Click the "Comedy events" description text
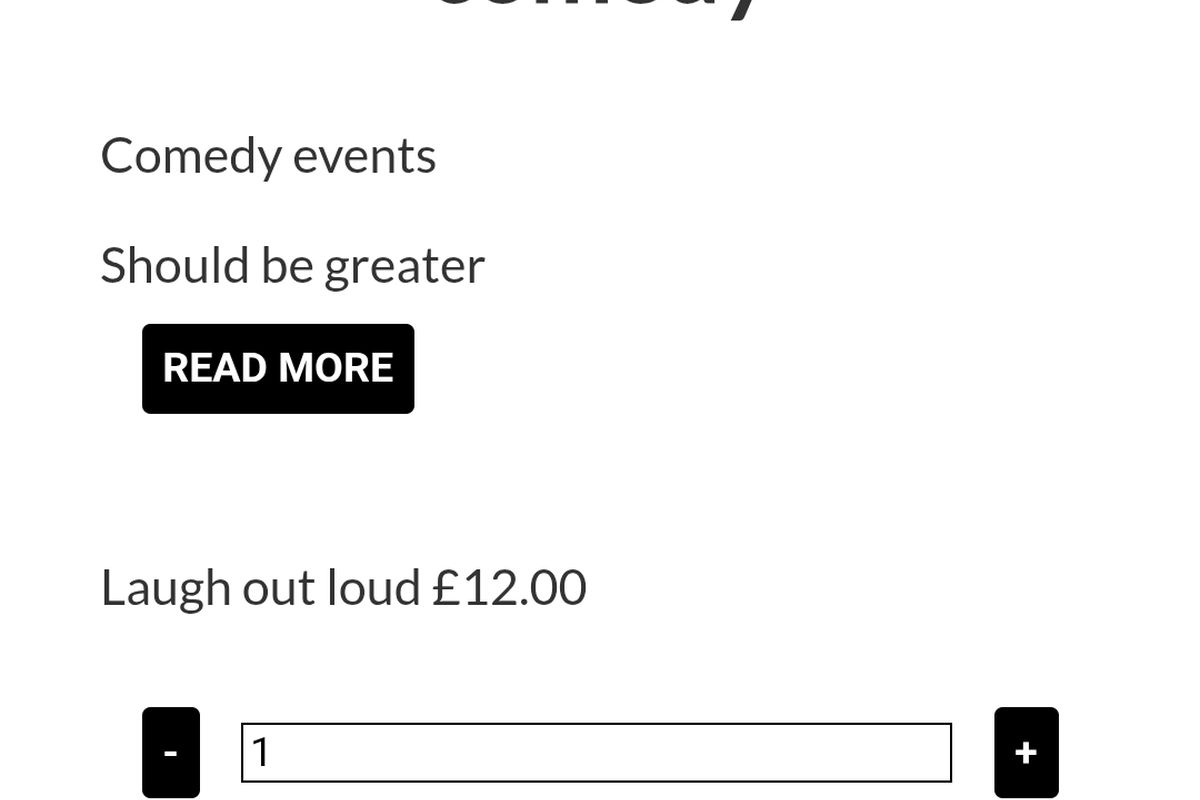The height and width of the screenshot is (800, 1200). pyautogui.click(x=268, y=156)
